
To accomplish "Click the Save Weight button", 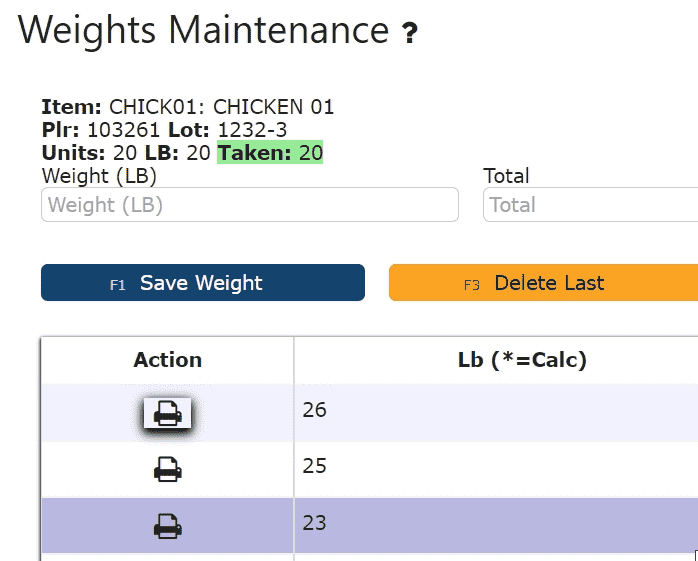I will 203,283.
